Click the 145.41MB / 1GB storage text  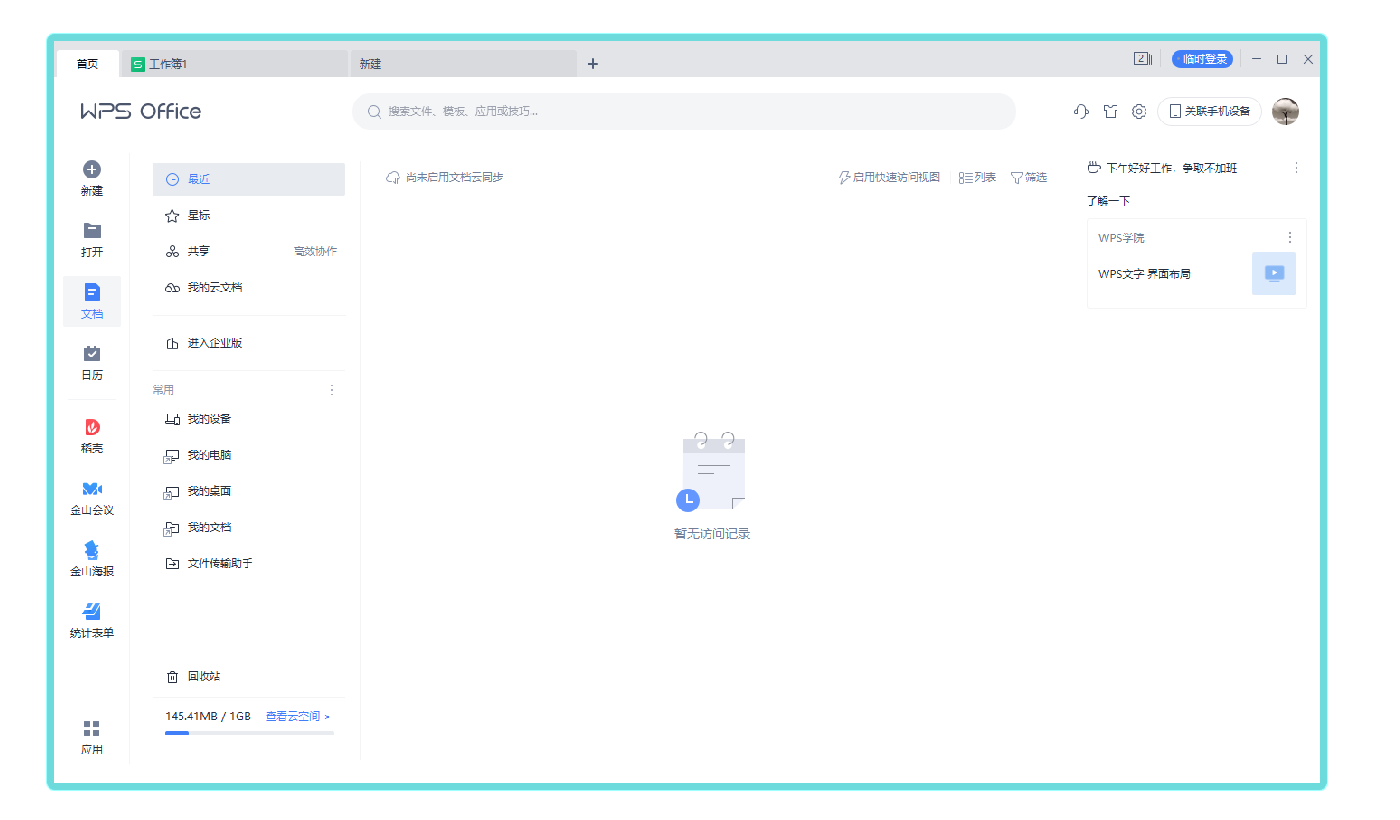(x=208, y=716)
